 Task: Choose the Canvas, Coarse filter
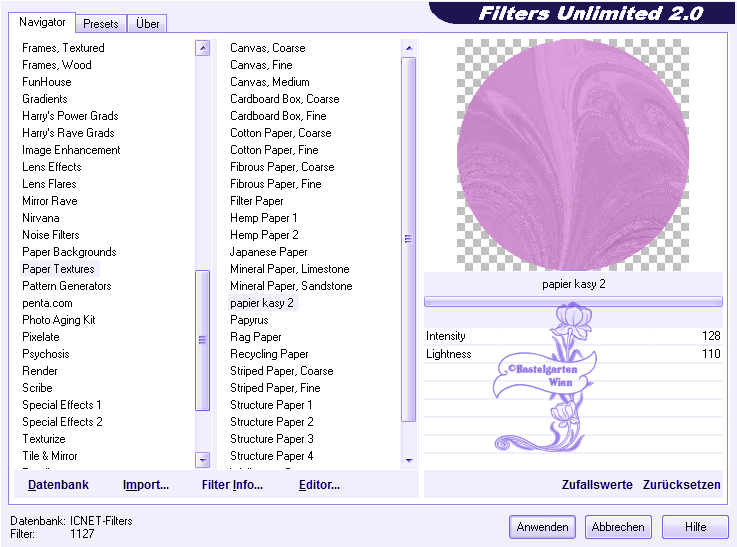pos(268,48)
